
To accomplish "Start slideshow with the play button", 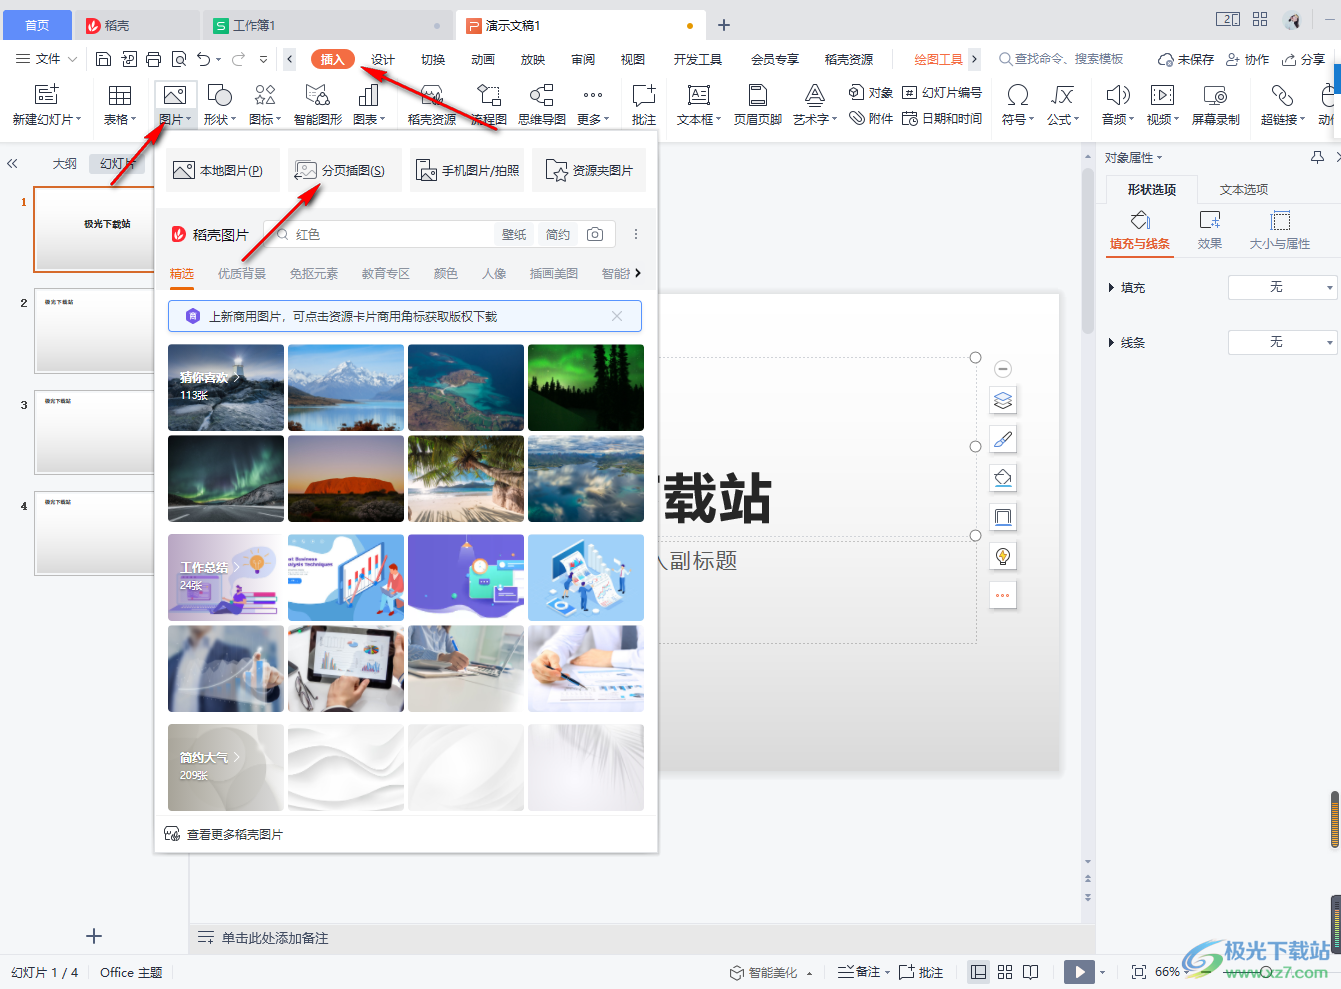I will tap(1079, 972).
